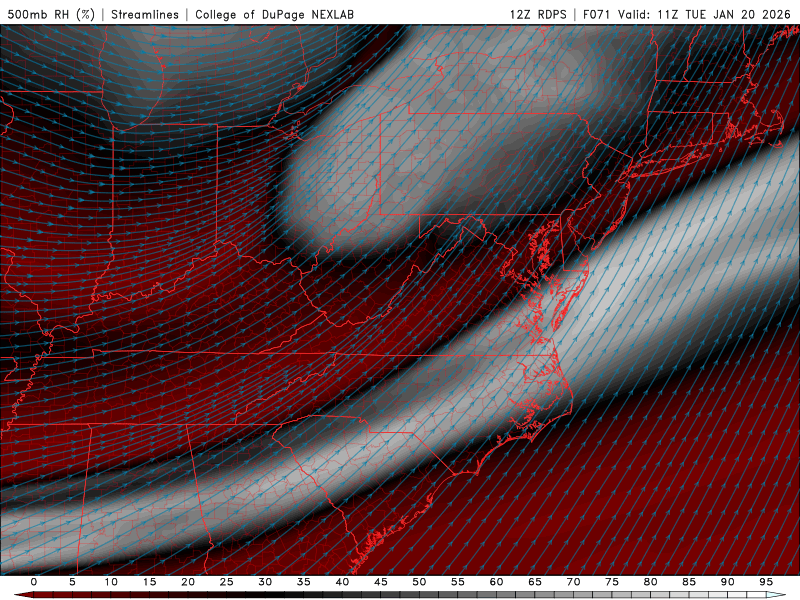Click the "20" color scale value
Image resolution: width=800 pixels, height=600 pixels.
click(188, 582)
